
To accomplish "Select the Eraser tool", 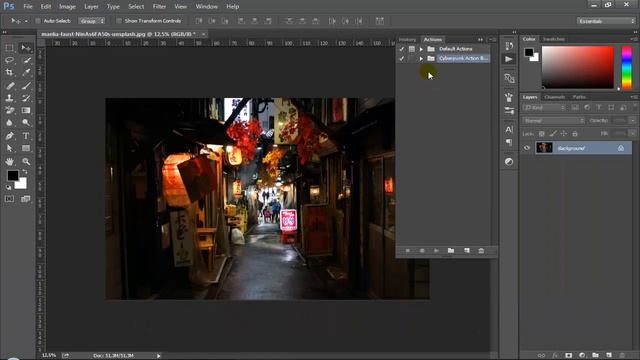I will 9,110.
